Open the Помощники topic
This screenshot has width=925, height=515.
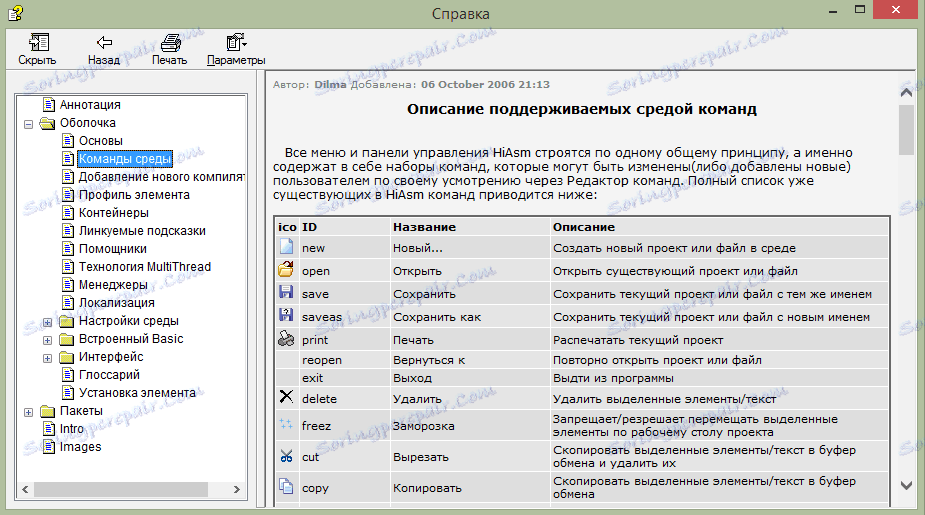[113, 248]
